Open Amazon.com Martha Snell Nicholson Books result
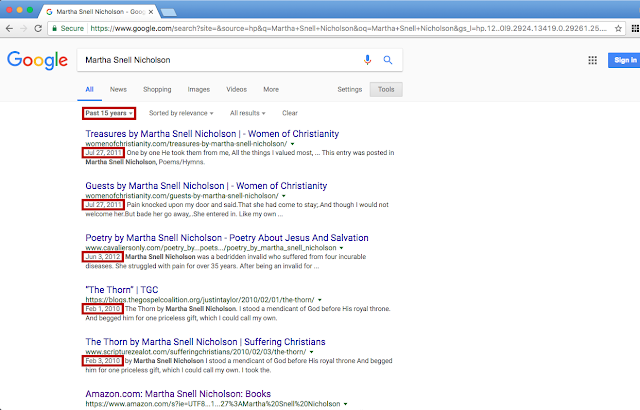The width and height of the screenshot is (640, 410). point(178,394)
